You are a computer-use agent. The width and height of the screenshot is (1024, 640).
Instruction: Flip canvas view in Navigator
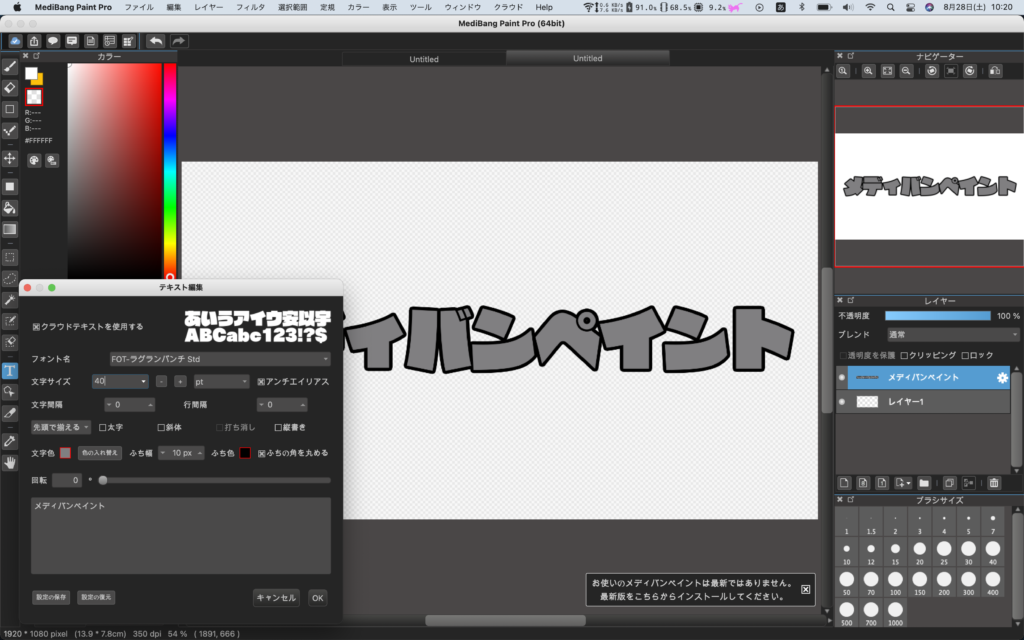pyautogui.click(x=995, y=71)
